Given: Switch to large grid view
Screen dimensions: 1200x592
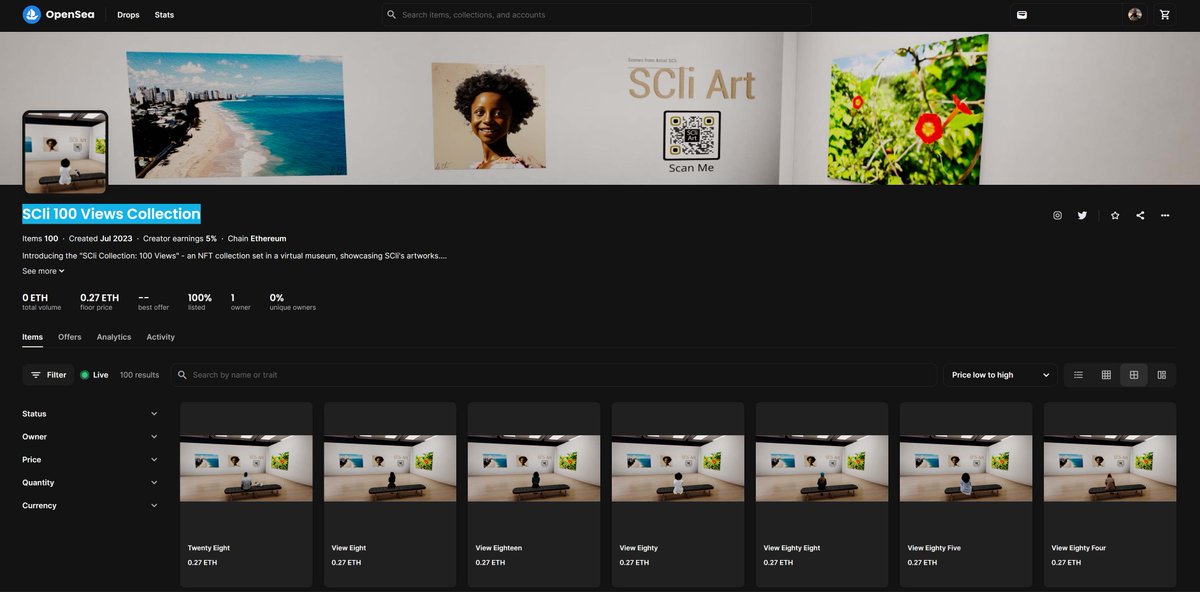Looking at the screenshot, I should pos(1134,375).
